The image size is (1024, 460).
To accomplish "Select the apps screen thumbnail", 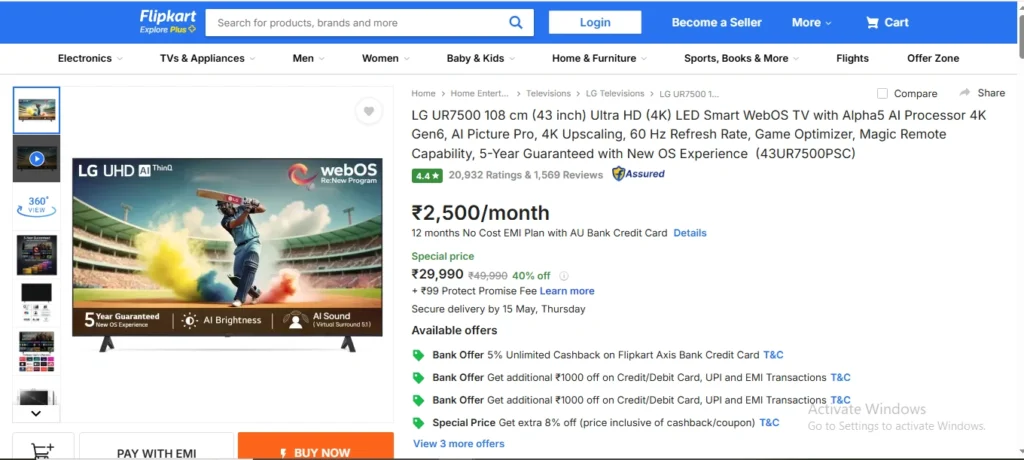I will (x=37, y=352).
